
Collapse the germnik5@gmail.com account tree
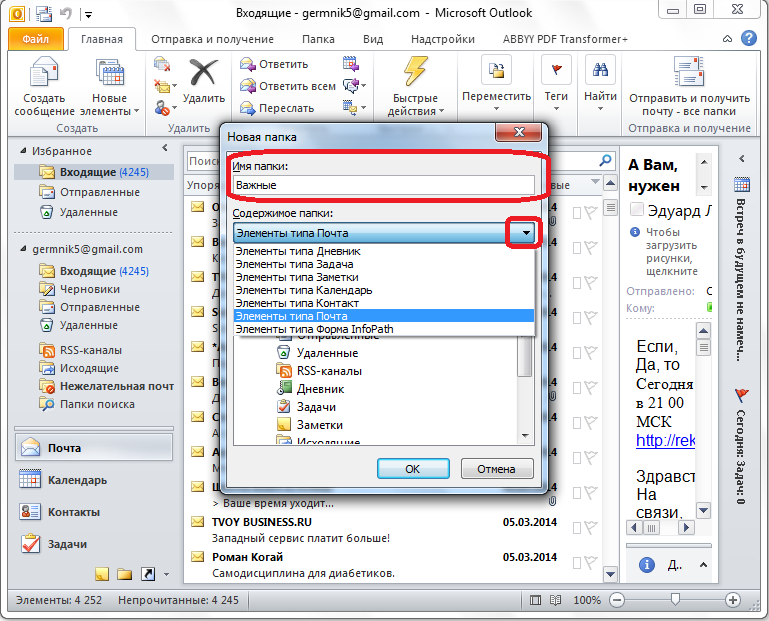[23, 249]
